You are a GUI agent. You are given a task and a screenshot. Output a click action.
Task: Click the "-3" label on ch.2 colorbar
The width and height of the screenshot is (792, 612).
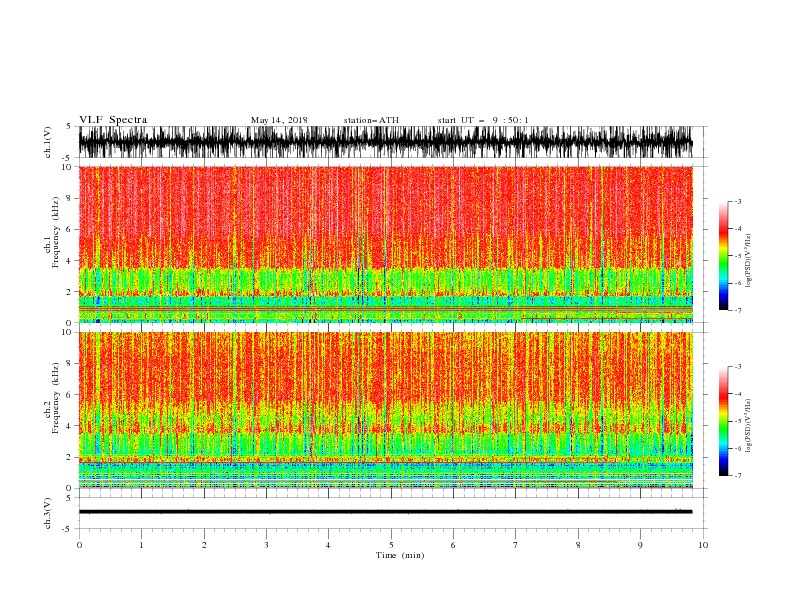pos(737,367)
